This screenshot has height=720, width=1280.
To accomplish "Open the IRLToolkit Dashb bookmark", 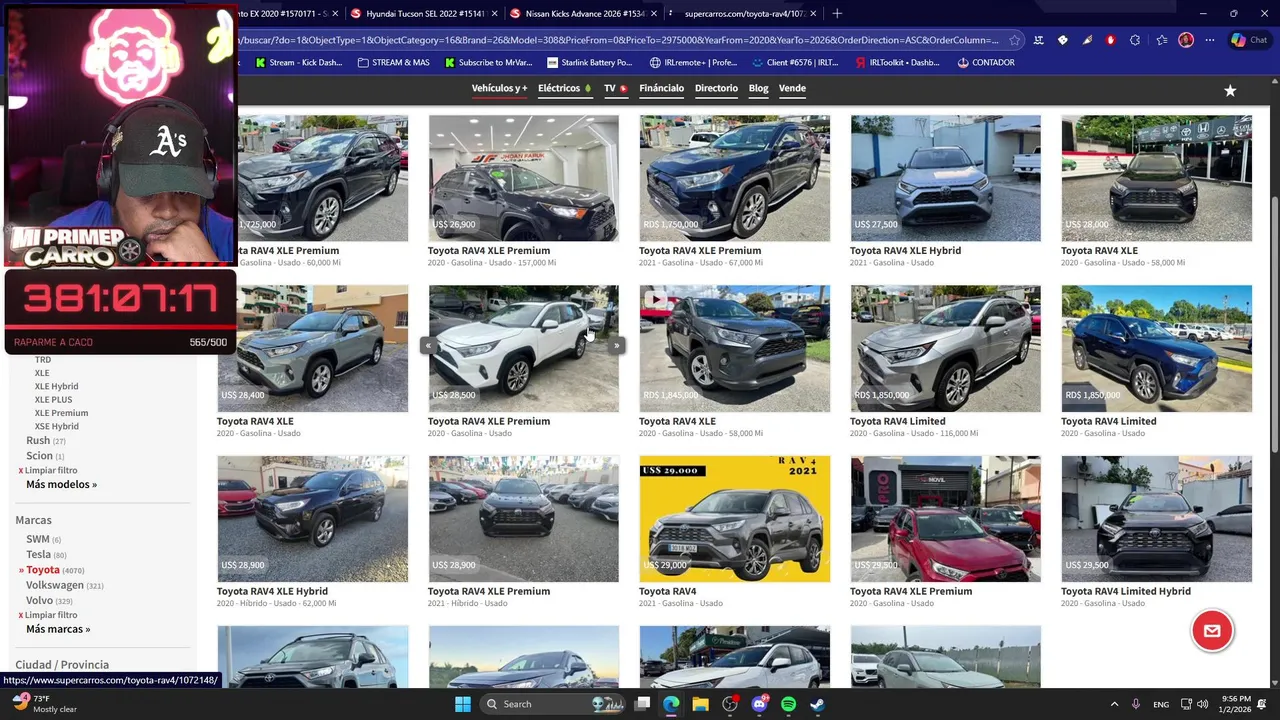I will coord(897,62).
